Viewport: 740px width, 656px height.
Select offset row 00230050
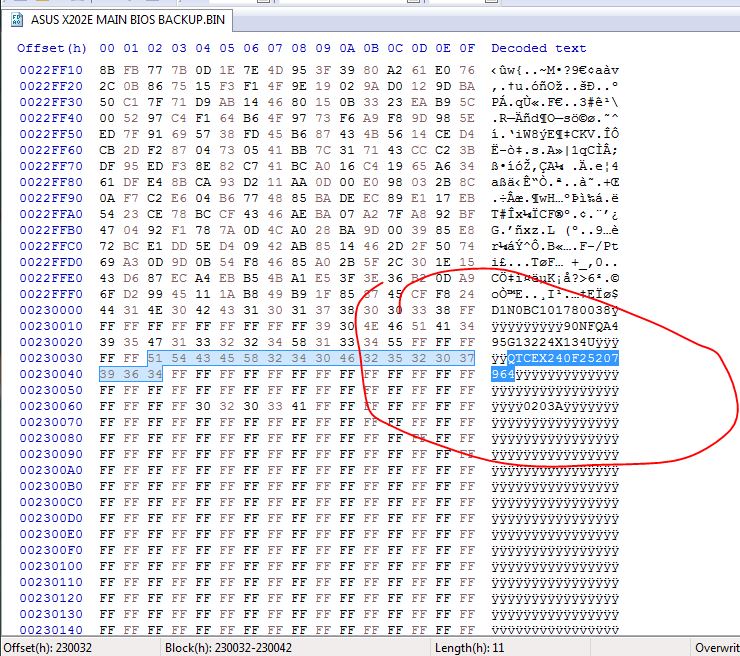(x=51, y=390)
